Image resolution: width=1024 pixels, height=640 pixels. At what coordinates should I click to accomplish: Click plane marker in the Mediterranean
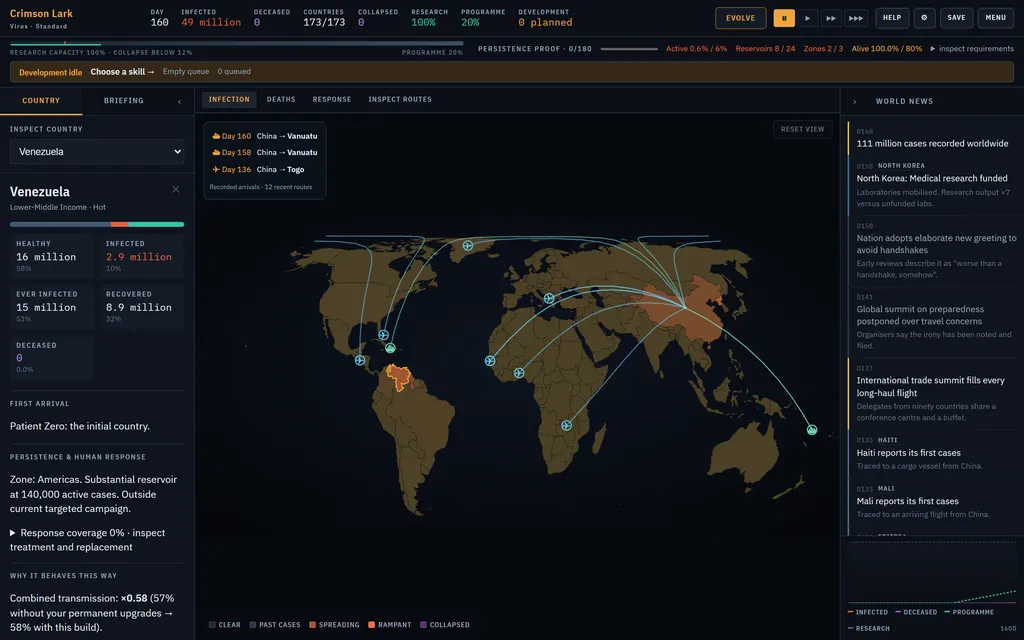[x=549, y=298]
